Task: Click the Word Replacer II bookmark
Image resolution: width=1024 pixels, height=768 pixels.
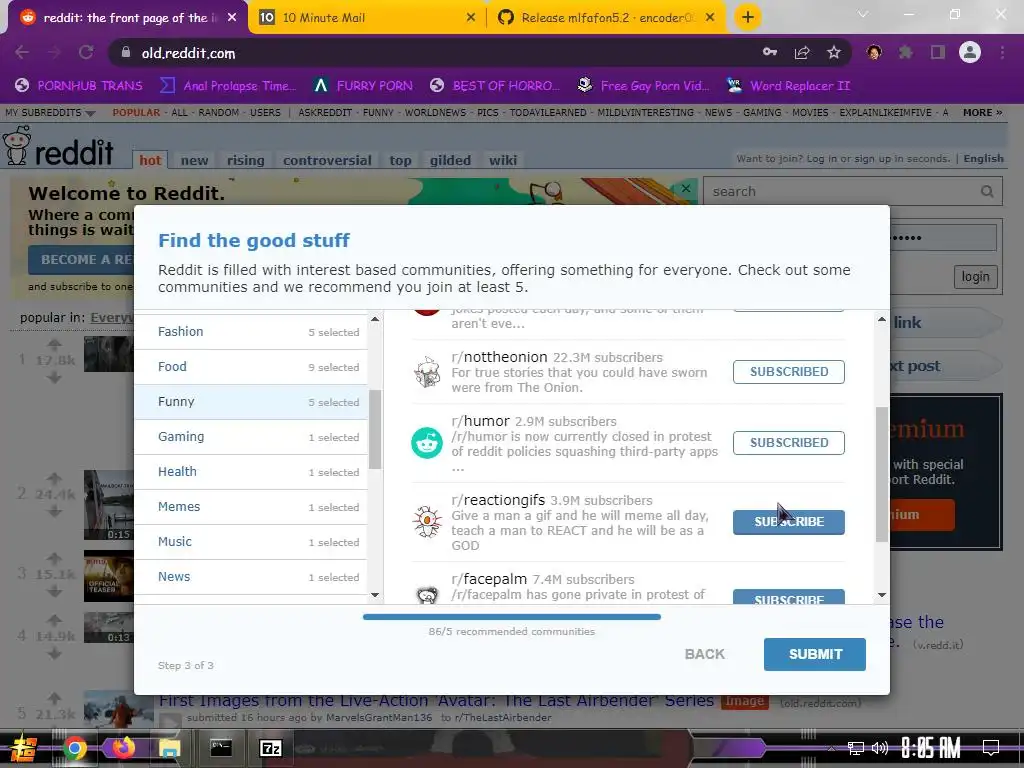Action: pos(788,86)
